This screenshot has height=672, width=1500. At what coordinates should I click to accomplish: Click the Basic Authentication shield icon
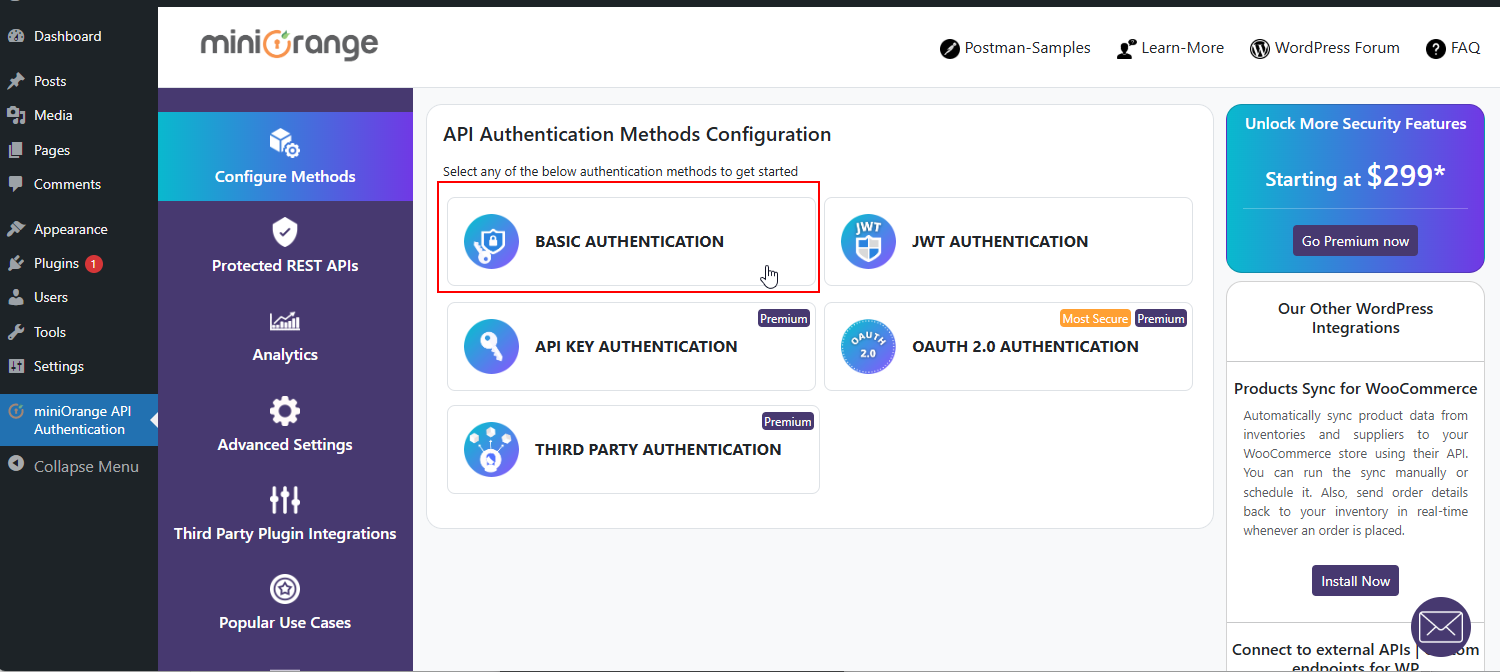[x=491, y=242]
